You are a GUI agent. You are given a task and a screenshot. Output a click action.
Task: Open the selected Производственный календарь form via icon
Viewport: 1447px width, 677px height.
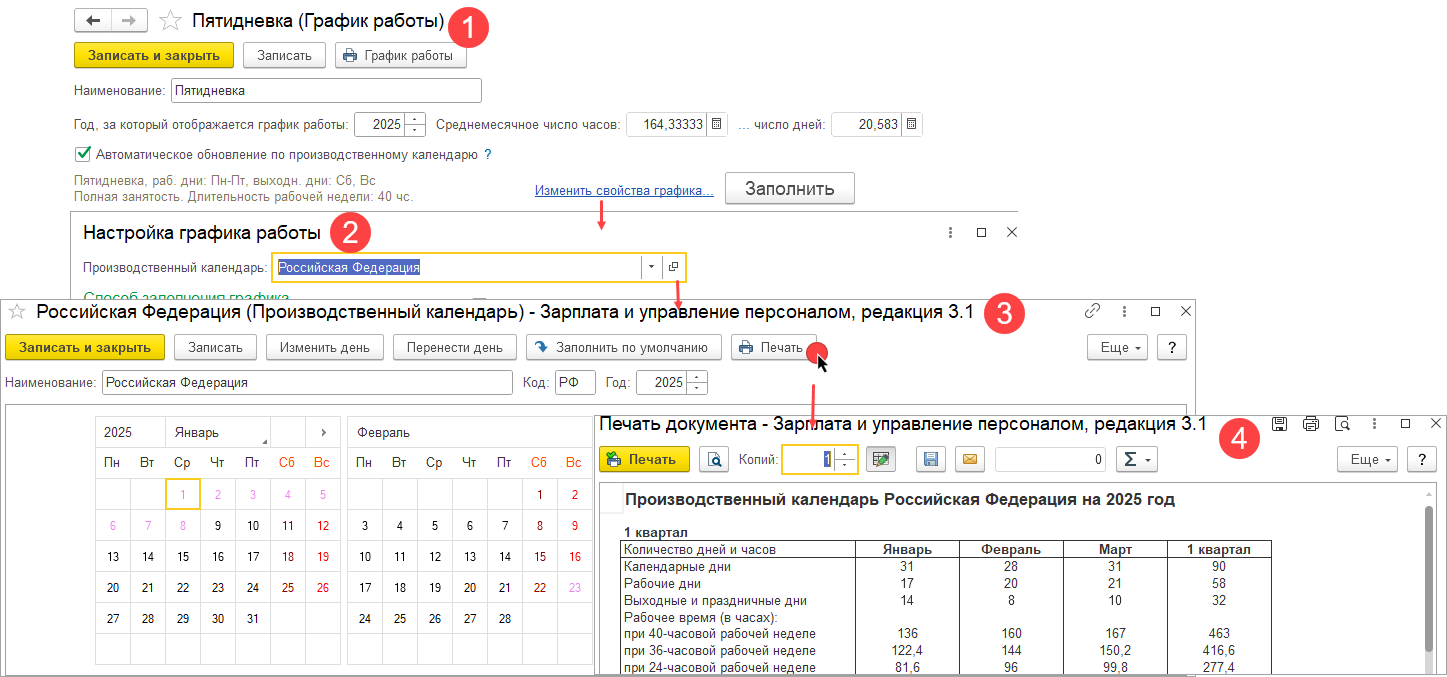[x=675, y=267]
